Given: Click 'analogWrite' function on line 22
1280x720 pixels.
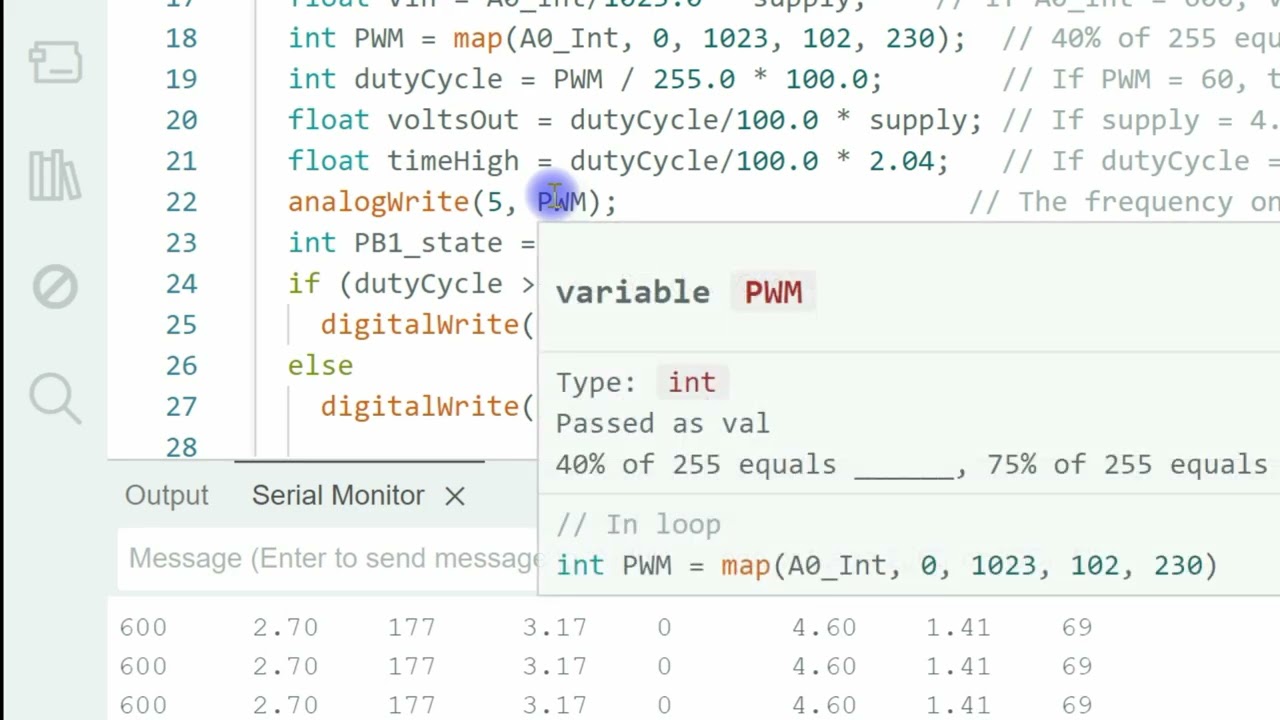Looking at the screenshot, I should [379, 202].
